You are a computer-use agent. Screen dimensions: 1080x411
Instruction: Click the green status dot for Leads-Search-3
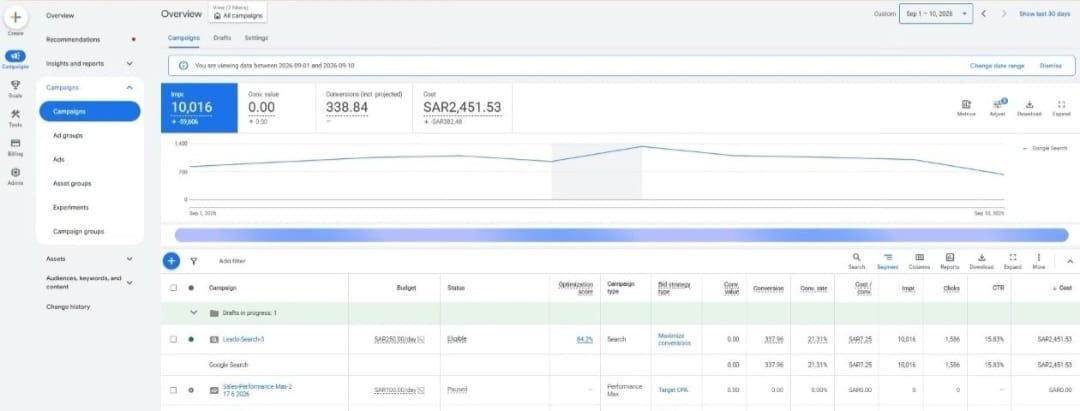[x=191, y=339]
